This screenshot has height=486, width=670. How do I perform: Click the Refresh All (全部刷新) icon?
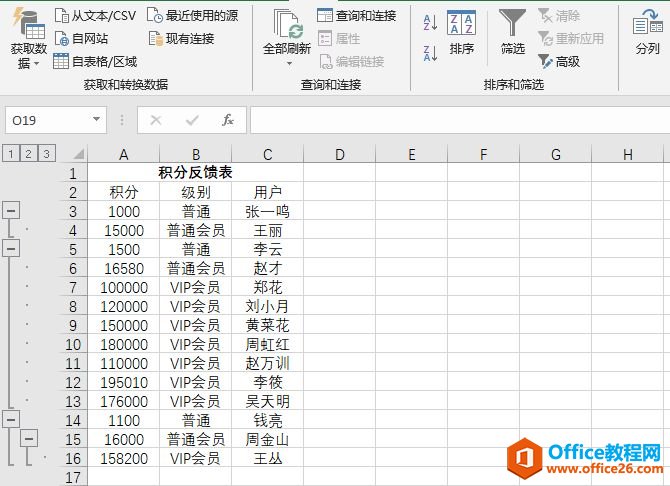(x=288, y=25)
